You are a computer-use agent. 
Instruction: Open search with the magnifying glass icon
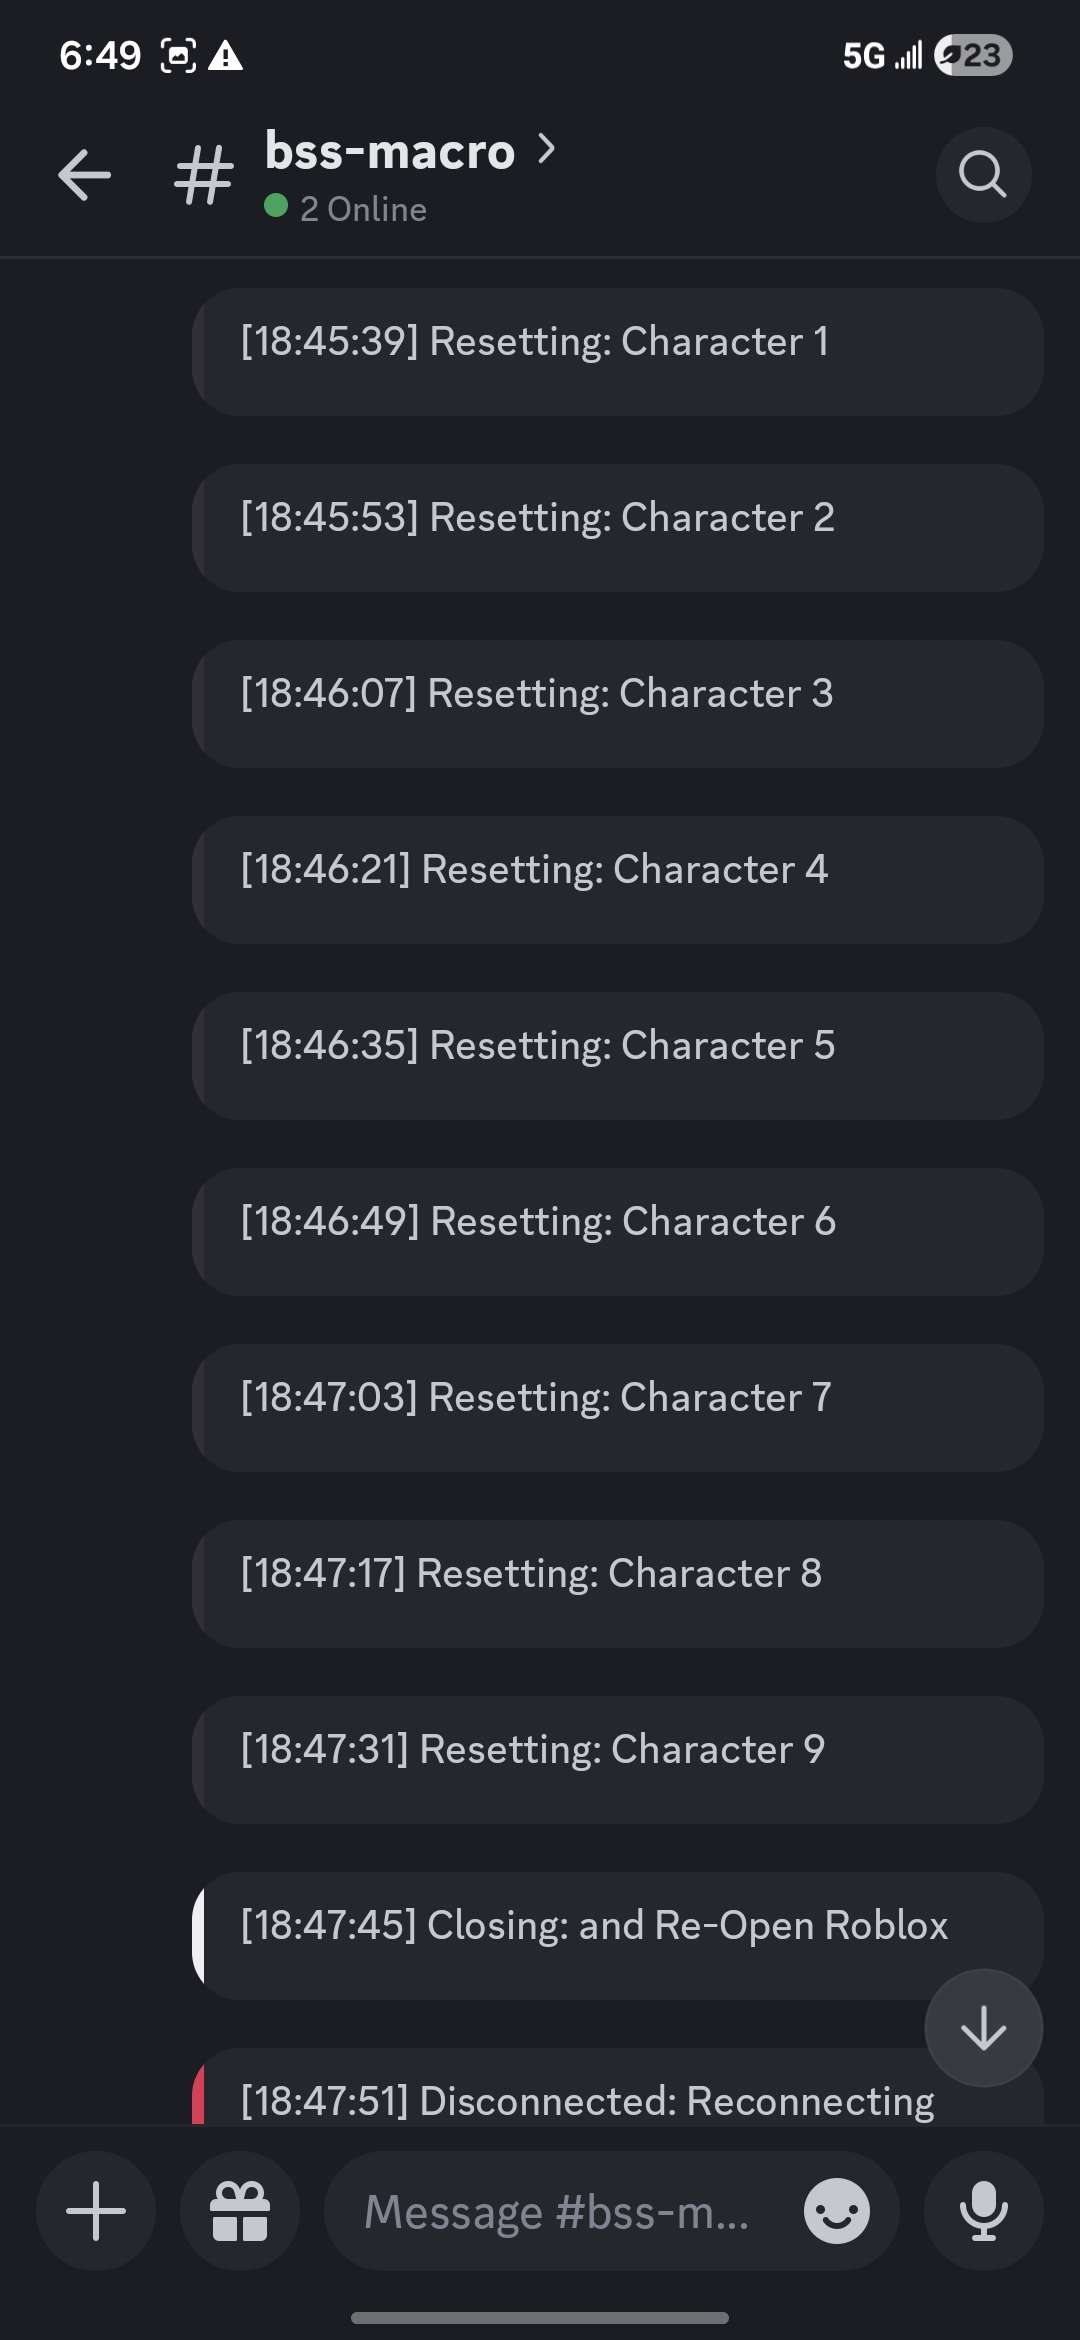pos(982,175)
